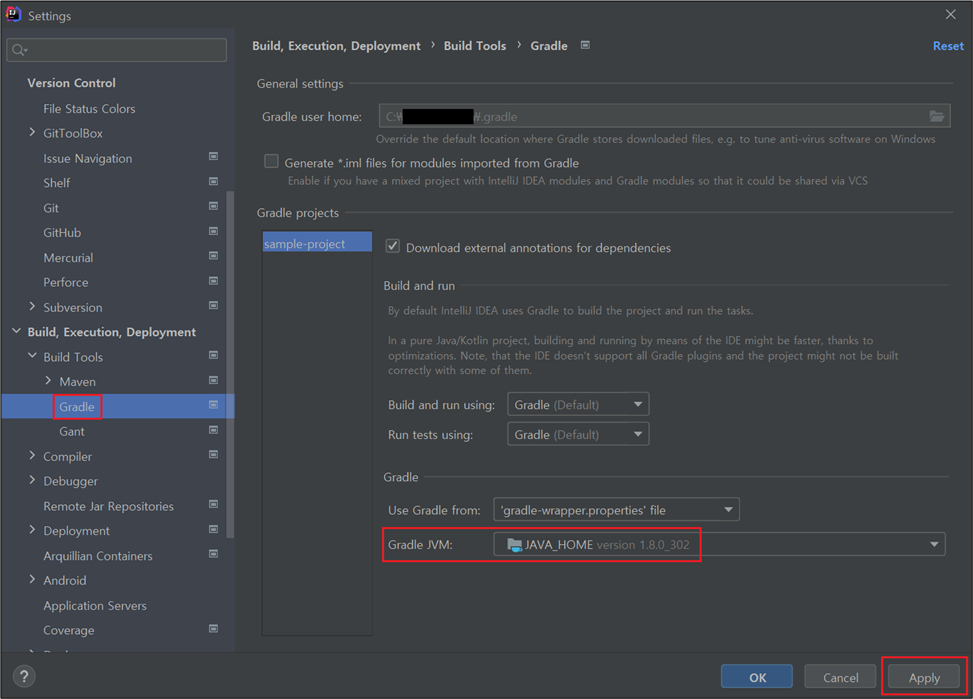Screen dimensions: 973x699
Task: Expand GitToolBox tree node
Action: click(32, 132)
